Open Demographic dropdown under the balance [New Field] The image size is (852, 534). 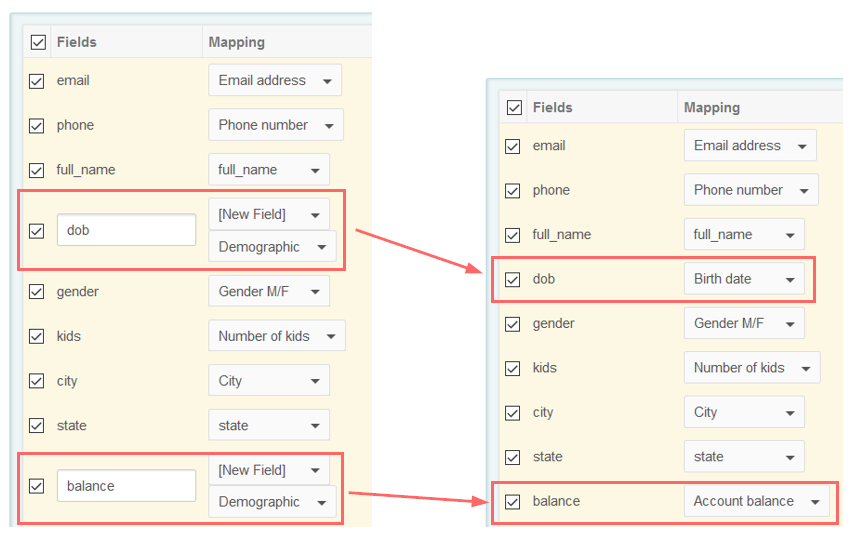pyautogui.click(x=272, y=502)
